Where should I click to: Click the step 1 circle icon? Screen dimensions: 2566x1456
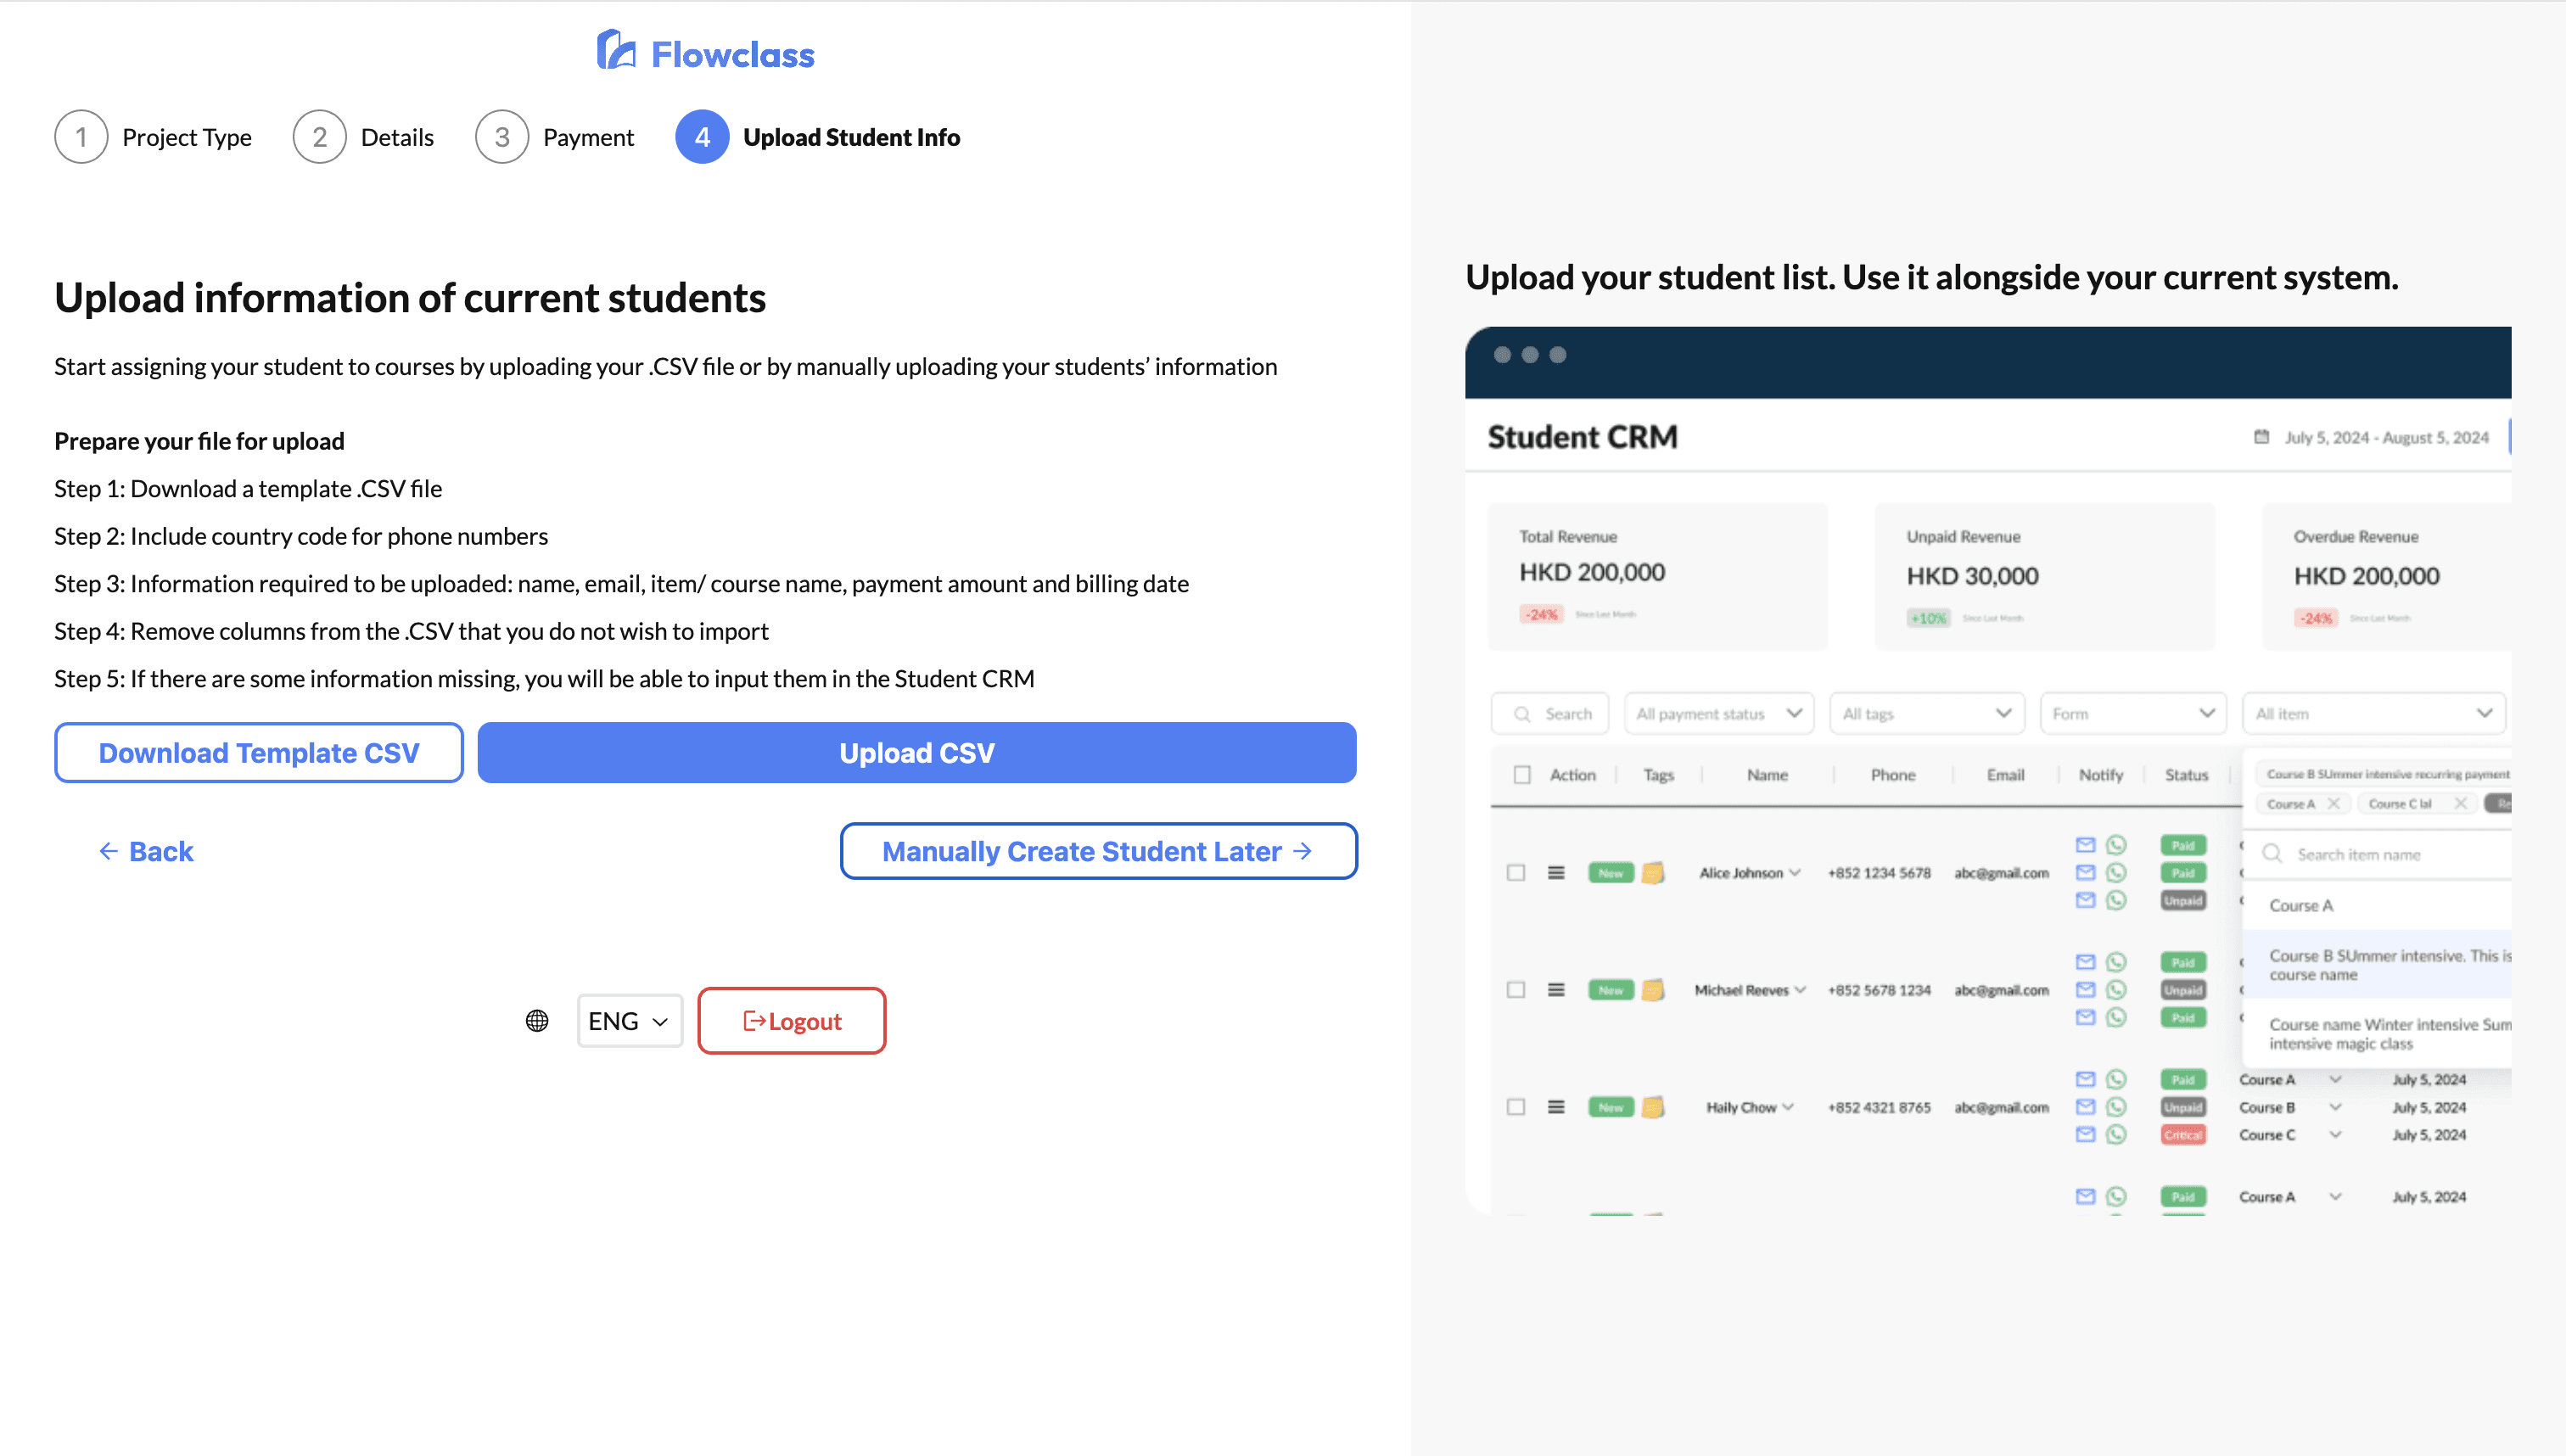coord(81,137)
